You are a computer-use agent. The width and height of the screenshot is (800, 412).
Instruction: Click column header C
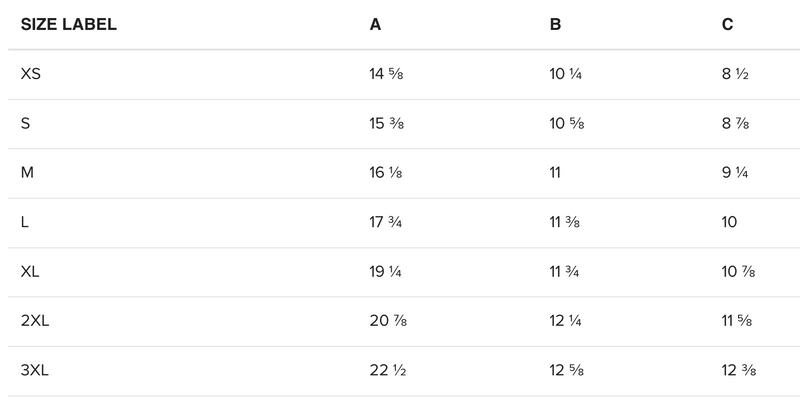click(727, 25)
